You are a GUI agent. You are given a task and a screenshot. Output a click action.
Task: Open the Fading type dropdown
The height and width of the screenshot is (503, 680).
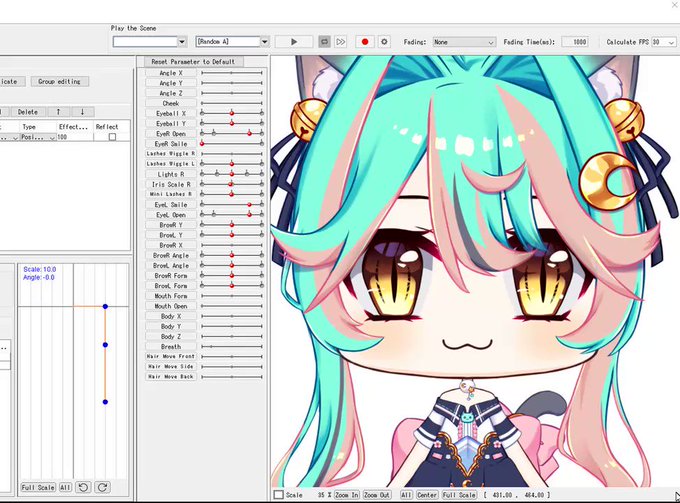464,42
